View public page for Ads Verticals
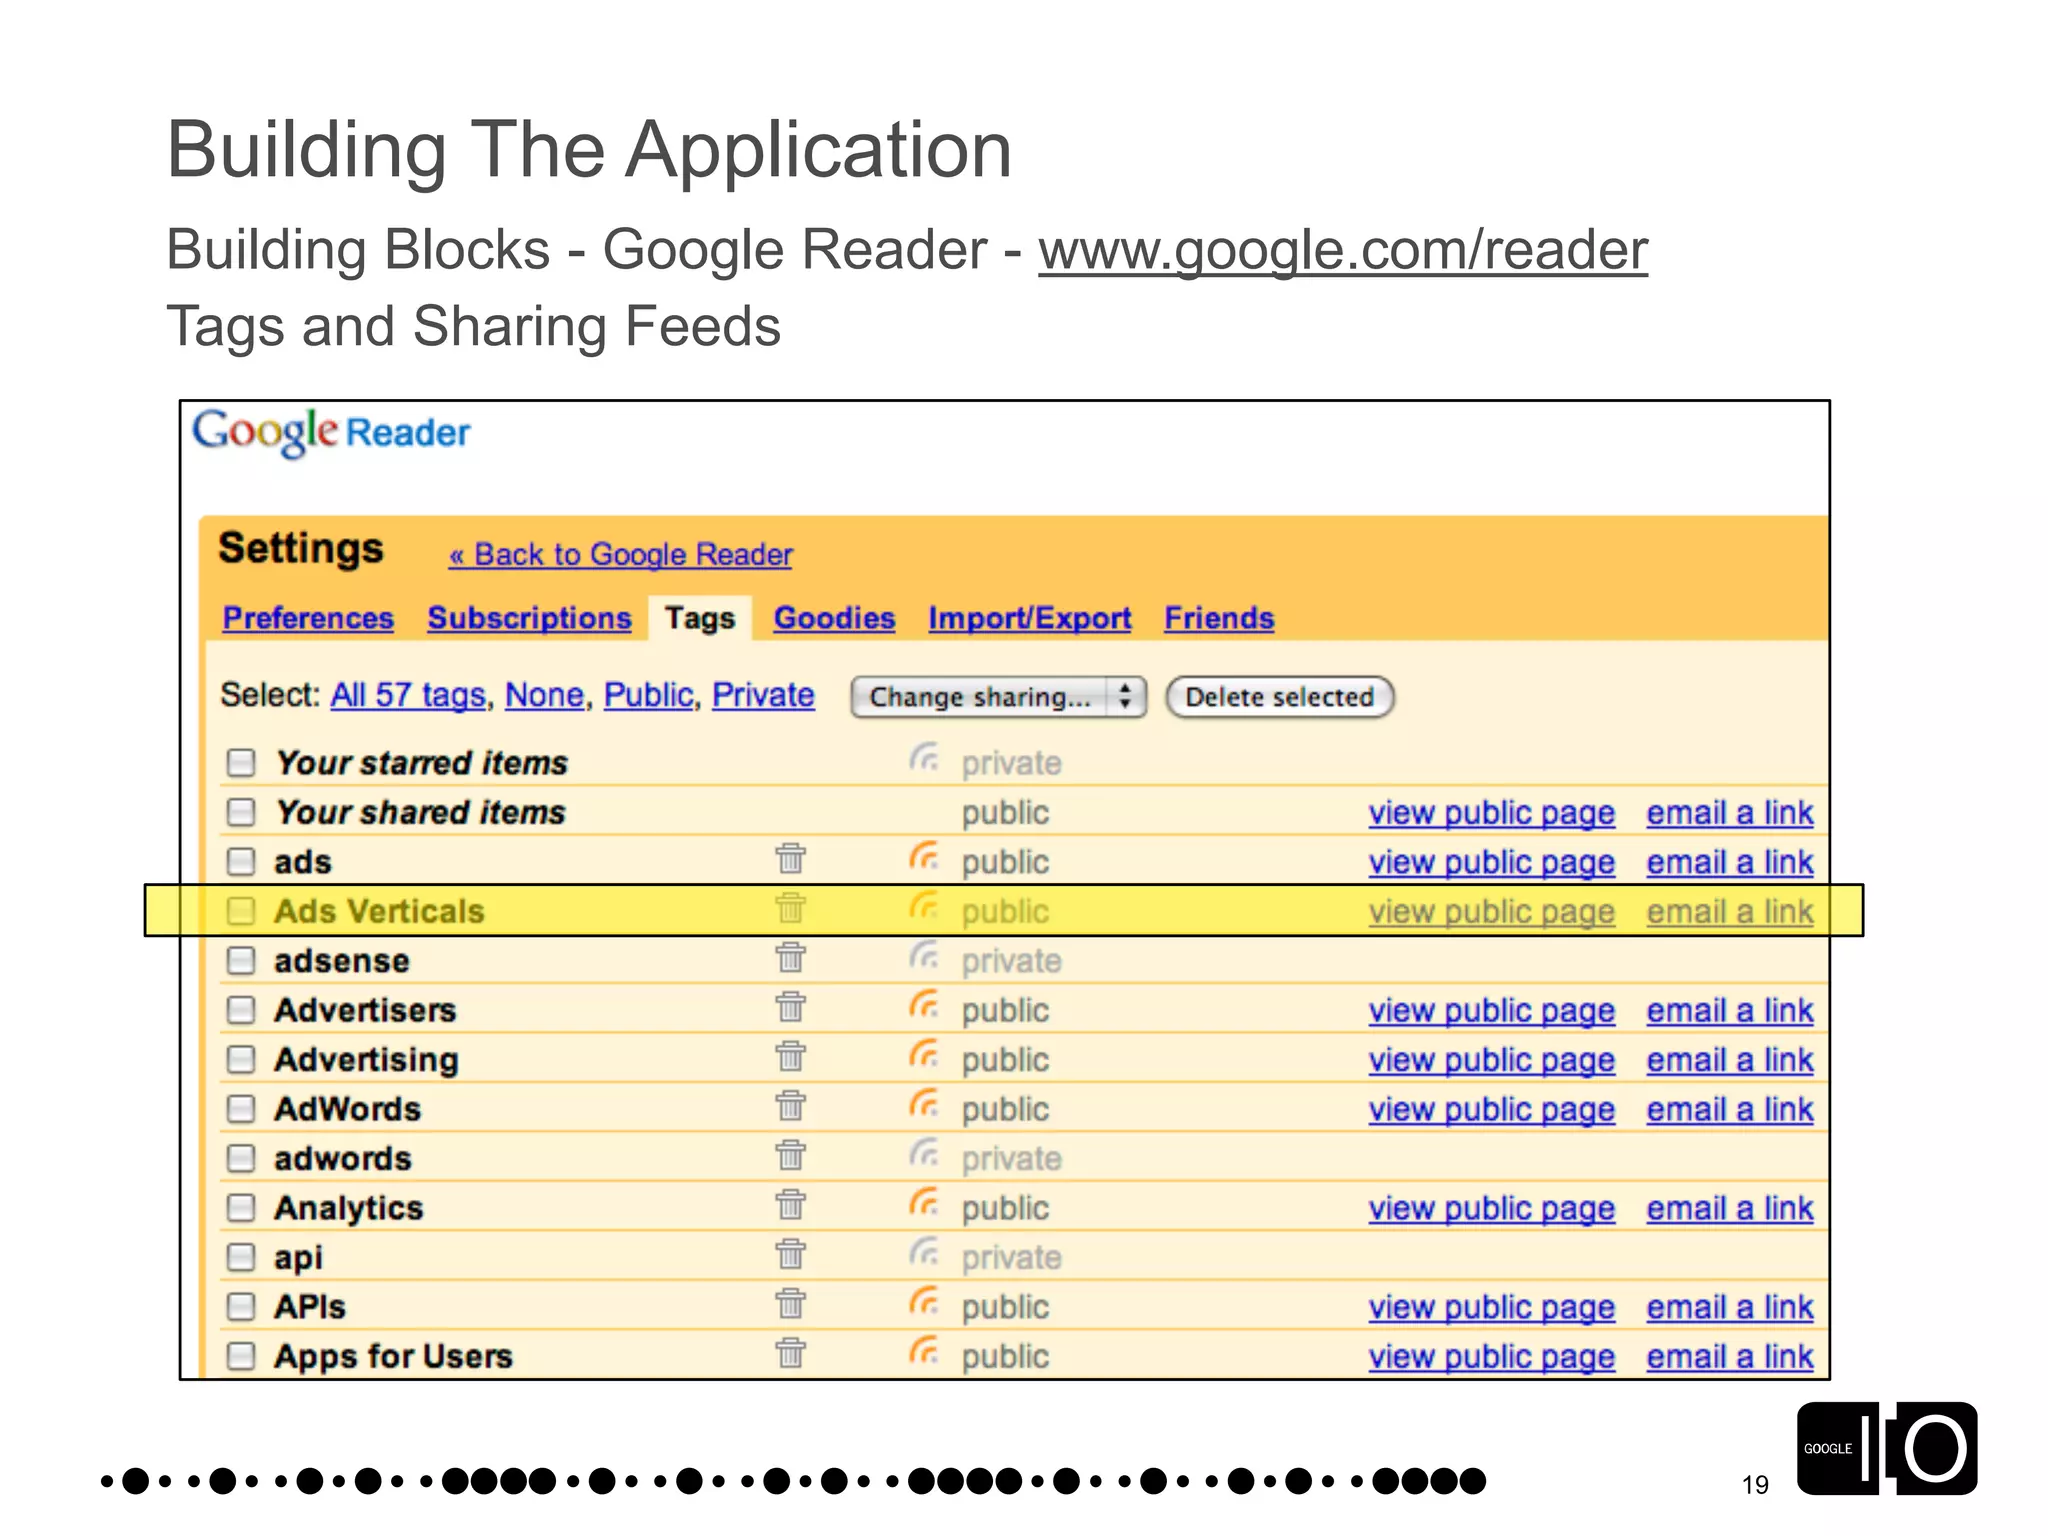Viewport: 2048px width, 1536px height. point(1492,912)
